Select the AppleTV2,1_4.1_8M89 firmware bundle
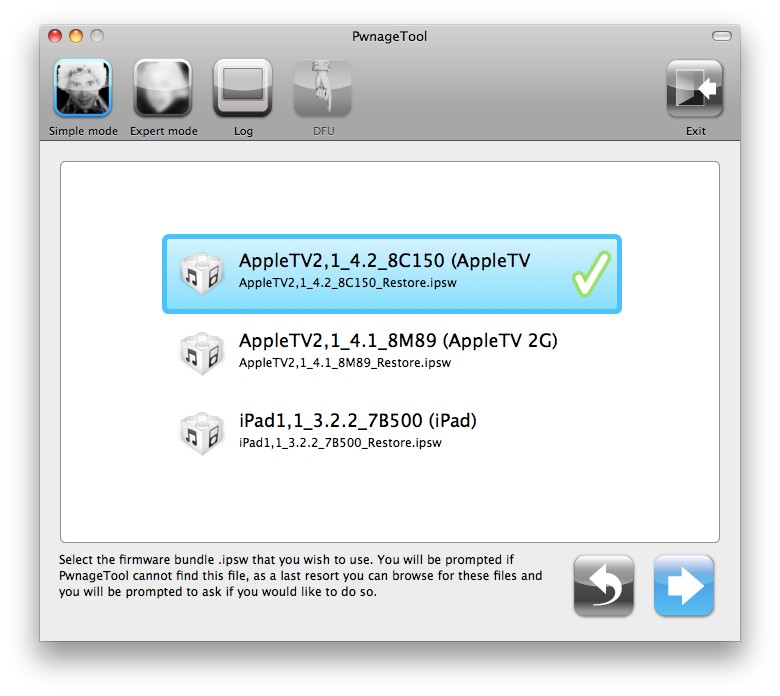The image size is (780, 696). point(392,353)
